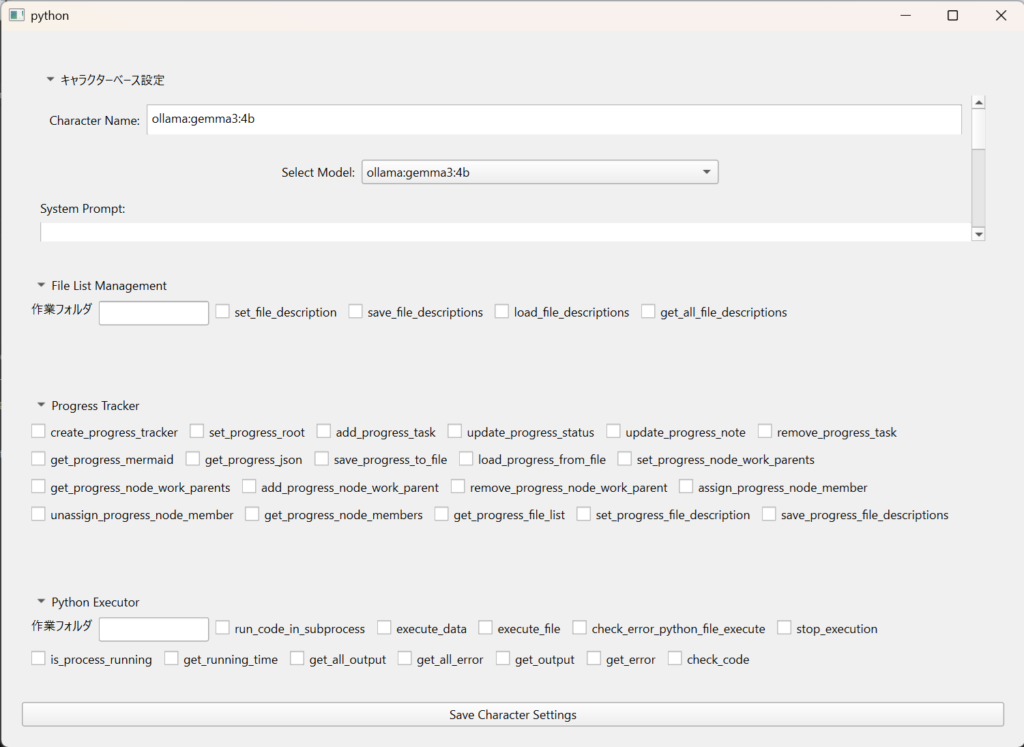The width and height of the screenshot is (1024, 747).
Task: Check the get_all_file_descriptions option
Action: coord(649,312)
